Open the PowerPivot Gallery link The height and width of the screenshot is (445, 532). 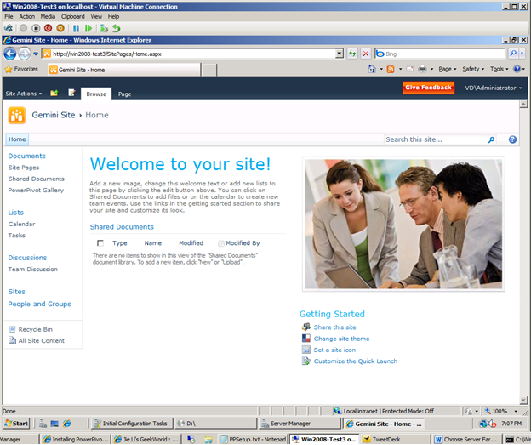click(36, 190)
